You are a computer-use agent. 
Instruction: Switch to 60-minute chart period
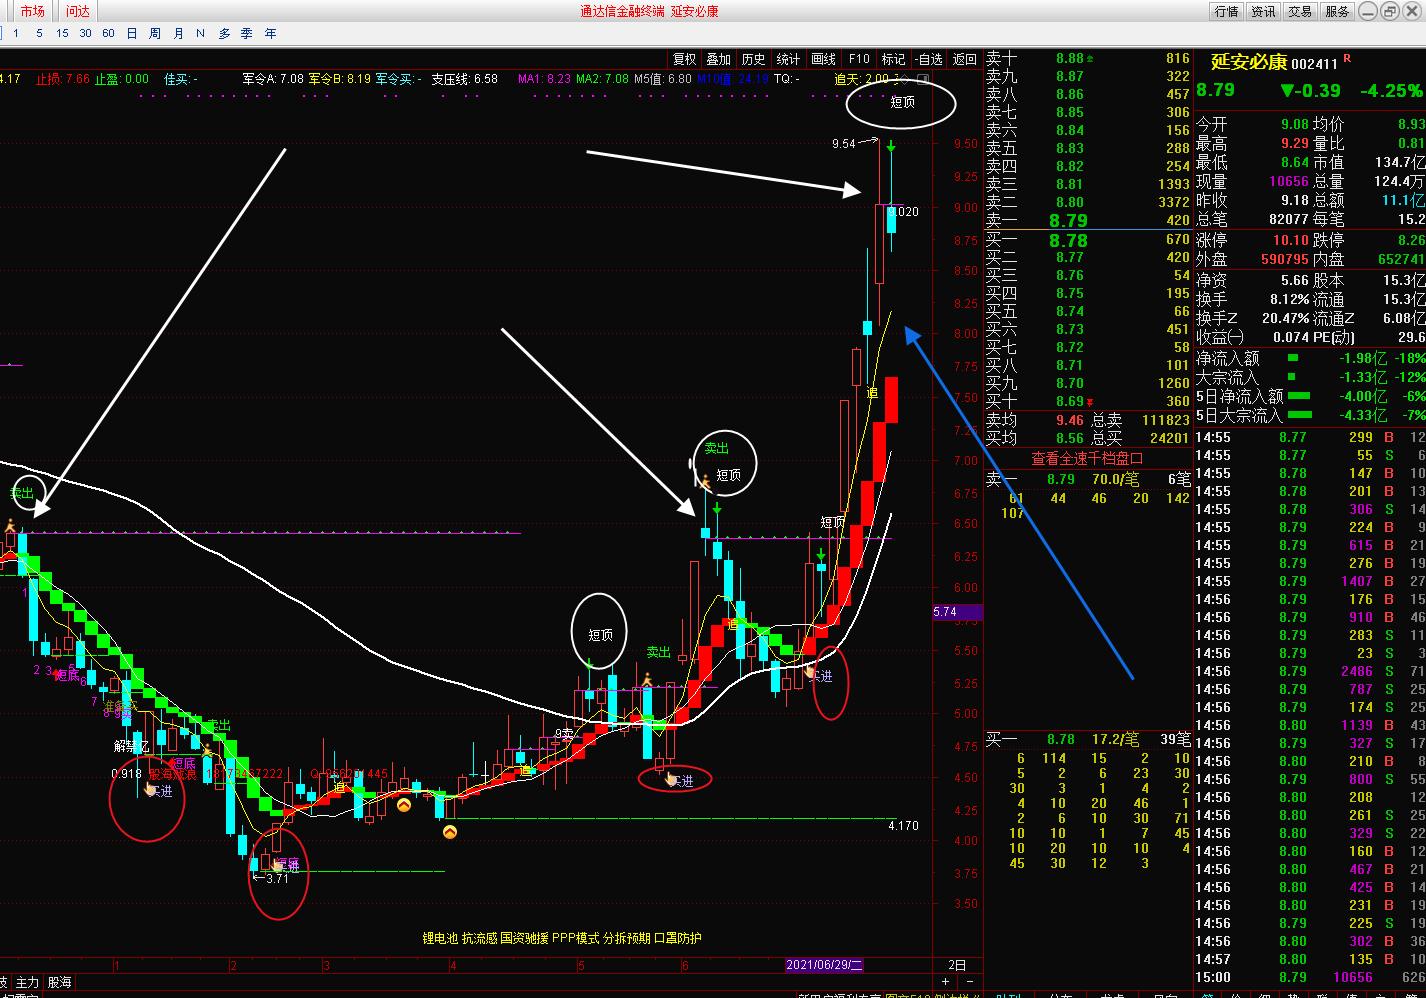tap(108, 33)
